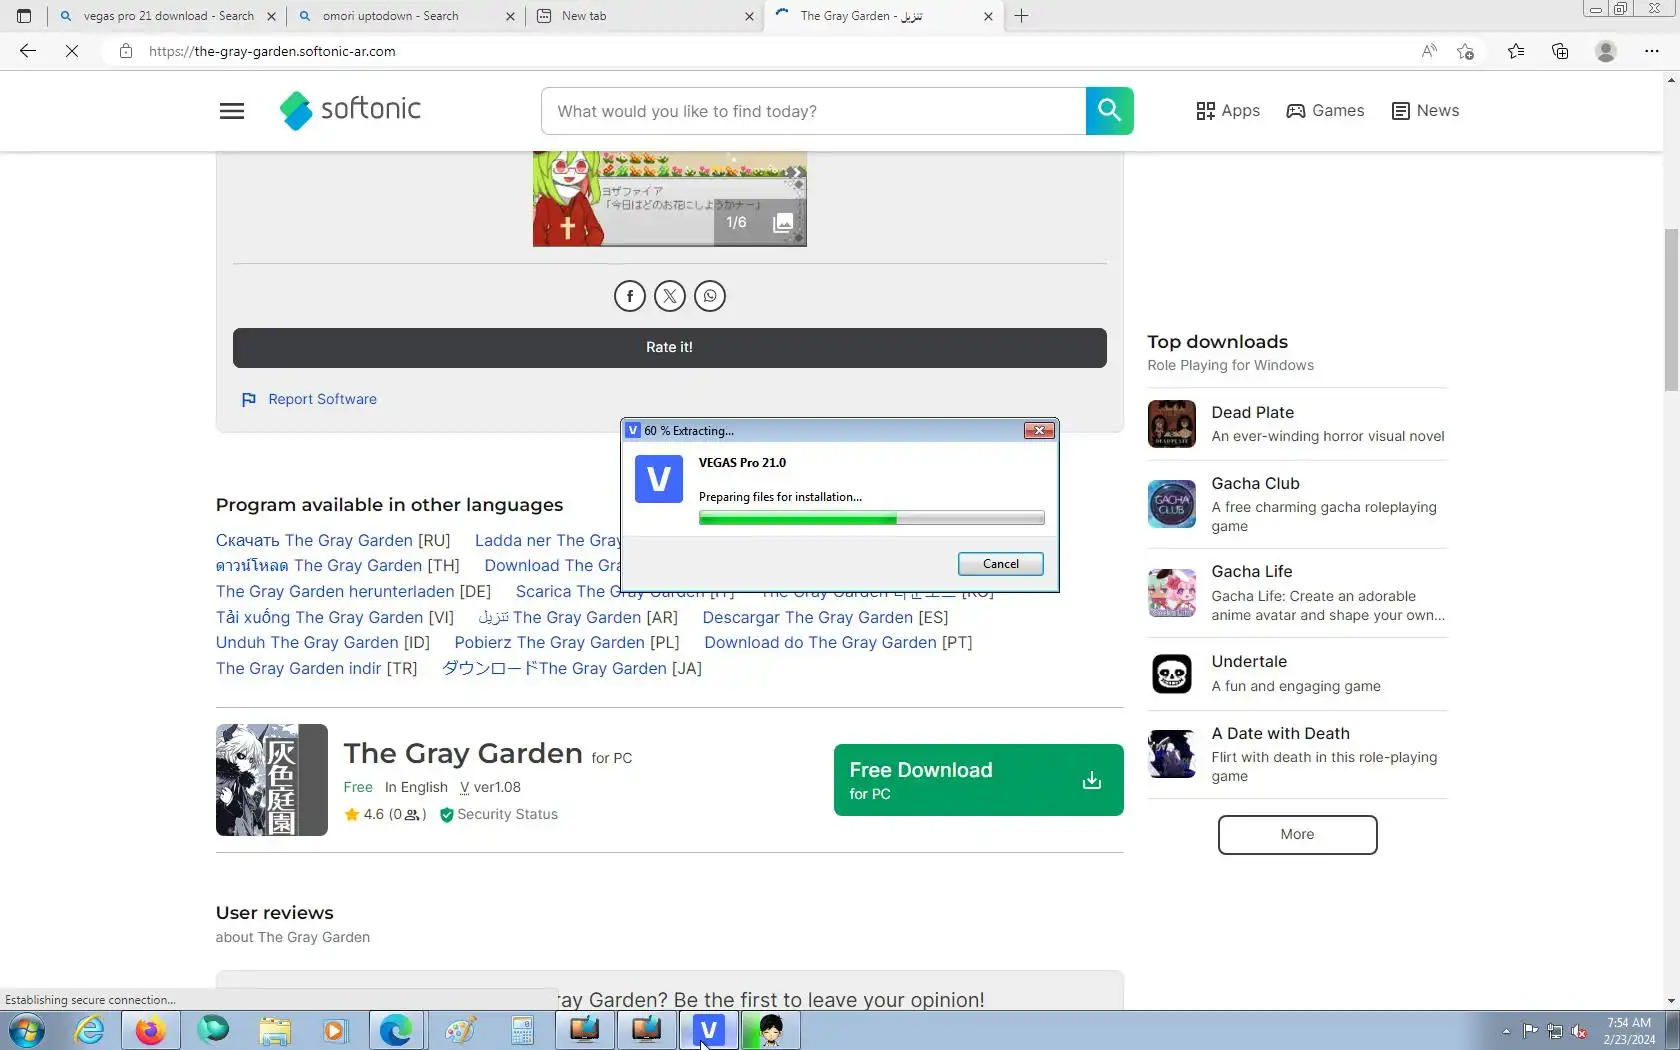Open Calculator from taskbar
Image resolution: width=1680 pixels, height=1050 pixels.
[522, 1030]
